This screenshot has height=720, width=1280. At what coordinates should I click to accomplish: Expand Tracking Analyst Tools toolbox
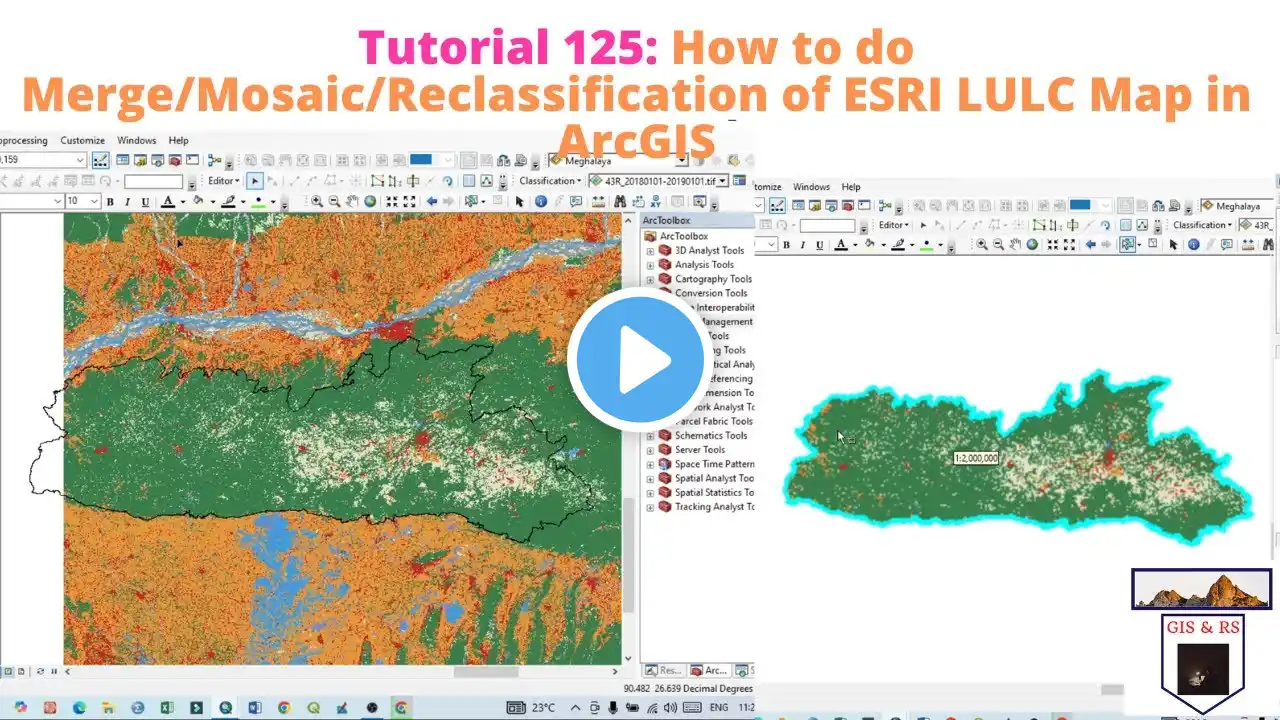650,507
